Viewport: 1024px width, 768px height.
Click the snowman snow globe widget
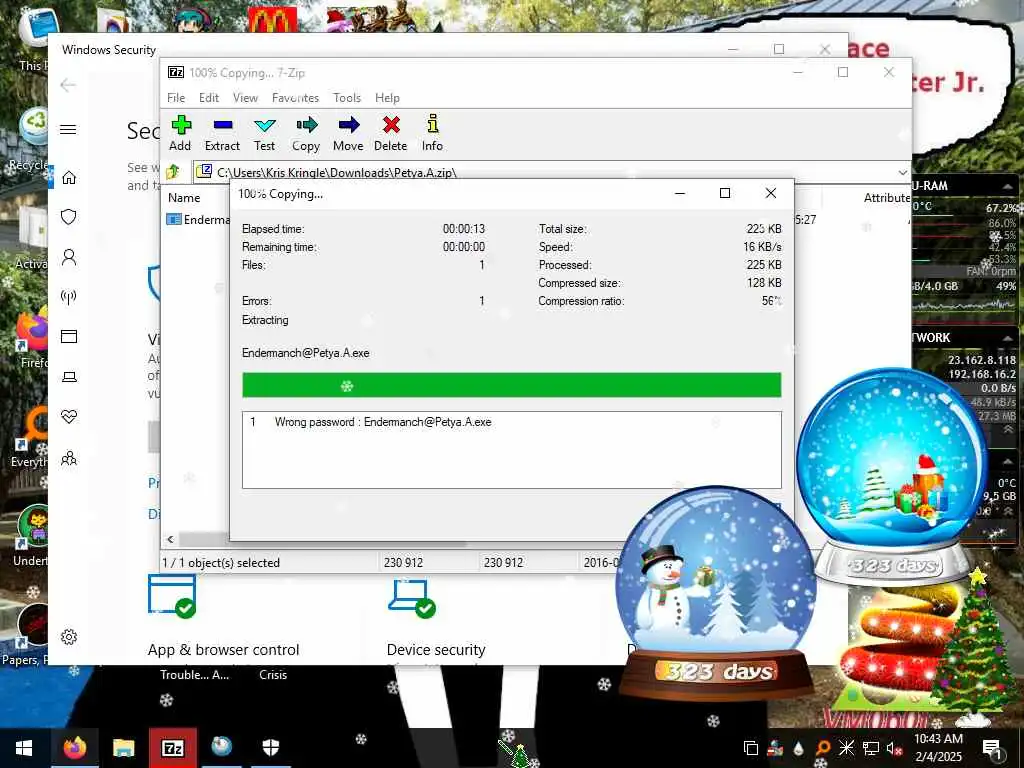pyautogui.click(x=716, y=591)
